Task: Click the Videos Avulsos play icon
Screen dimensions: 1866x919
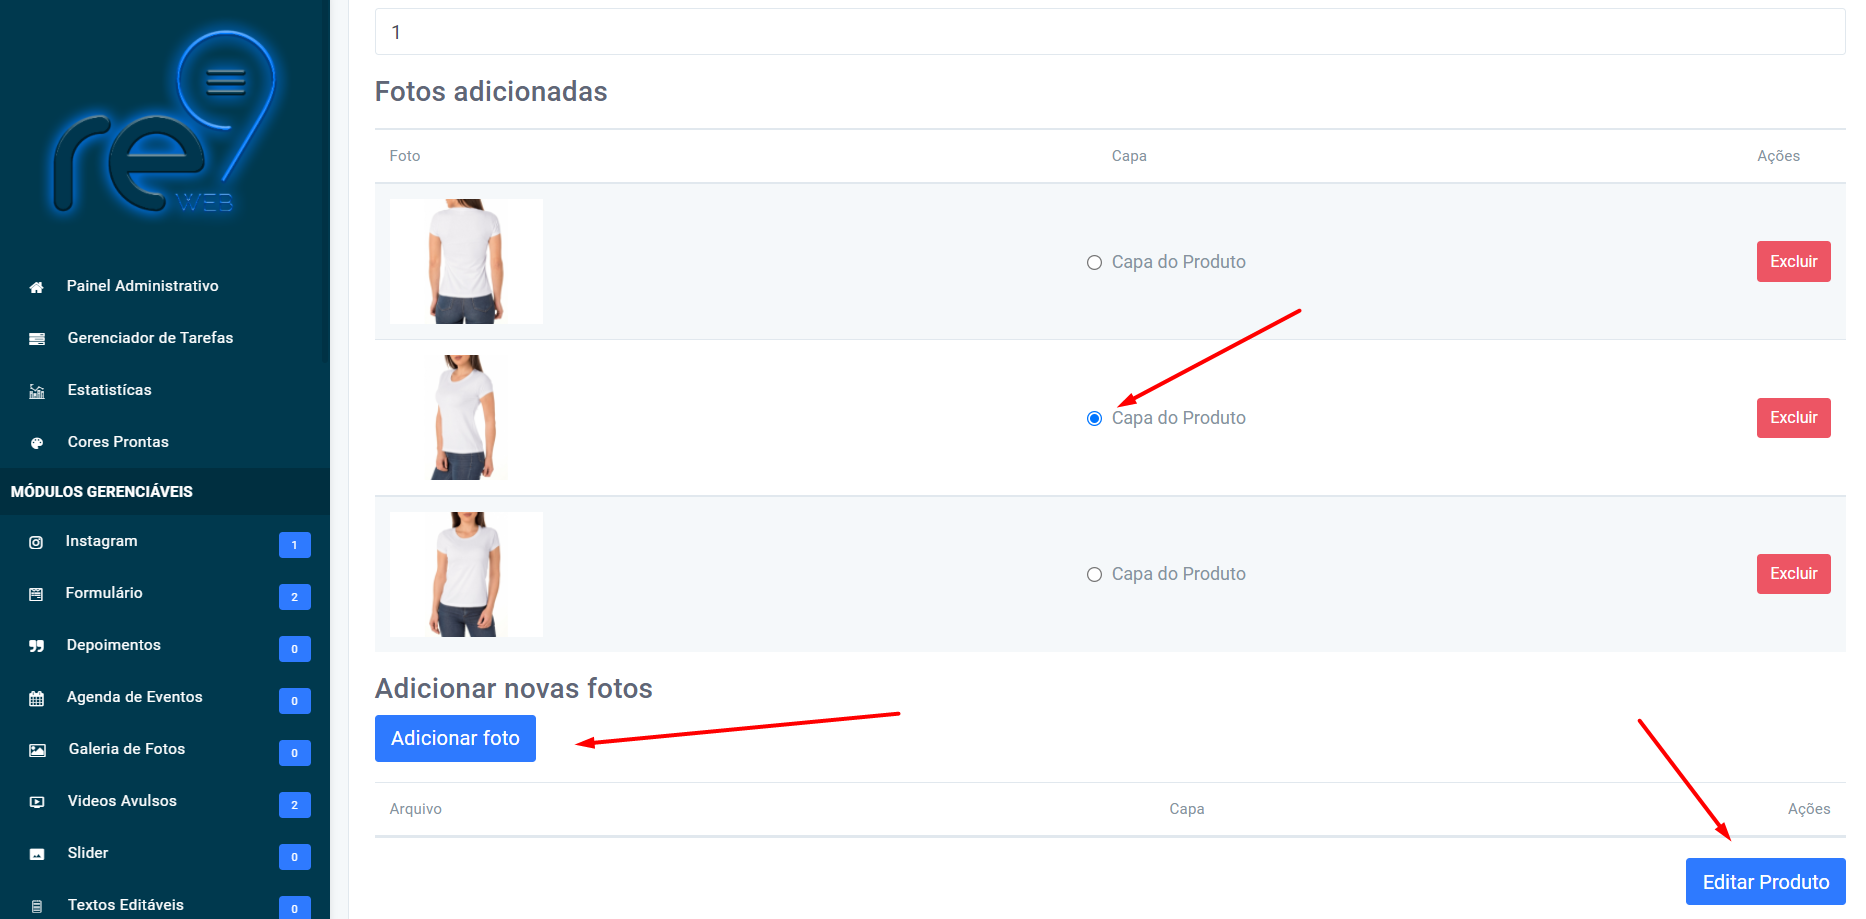Action: pyautogui.click(x=37, y=802)
